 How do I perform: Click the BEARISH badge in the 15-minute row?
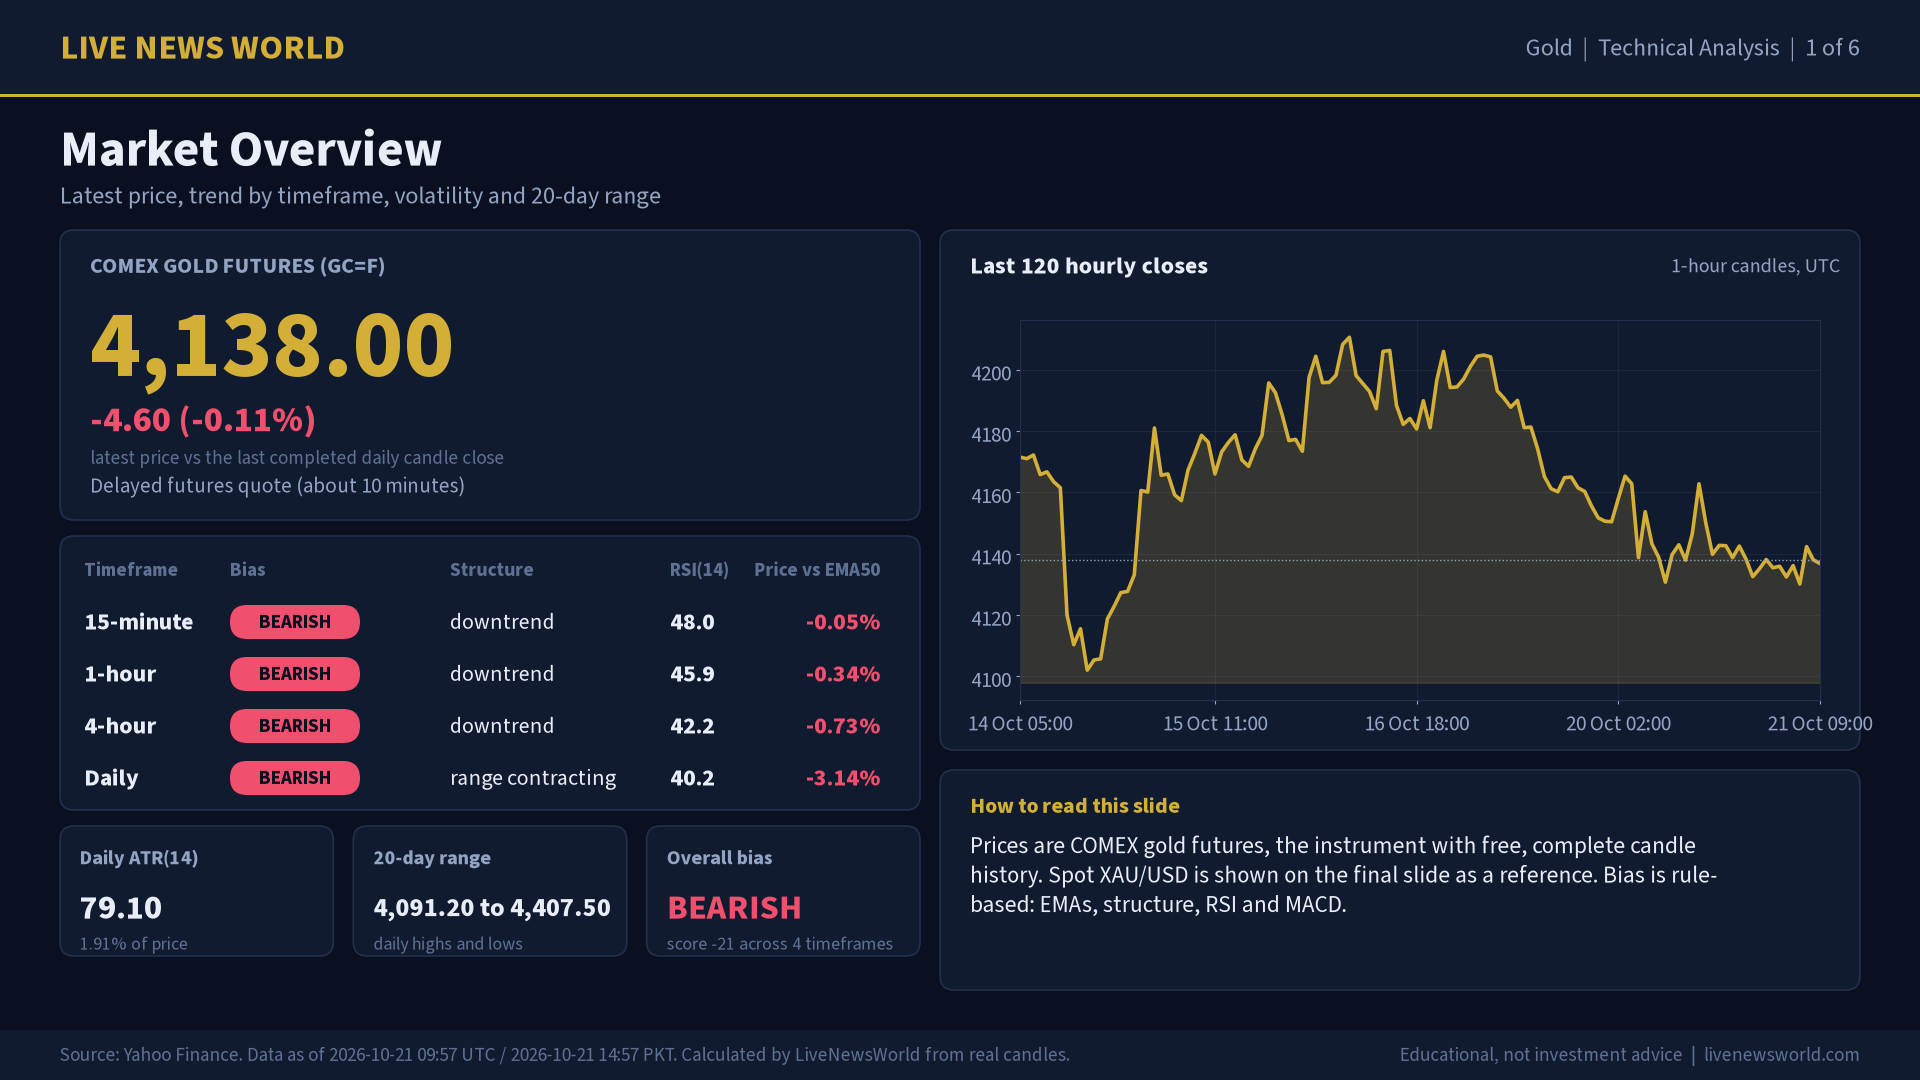coord(295,622)
